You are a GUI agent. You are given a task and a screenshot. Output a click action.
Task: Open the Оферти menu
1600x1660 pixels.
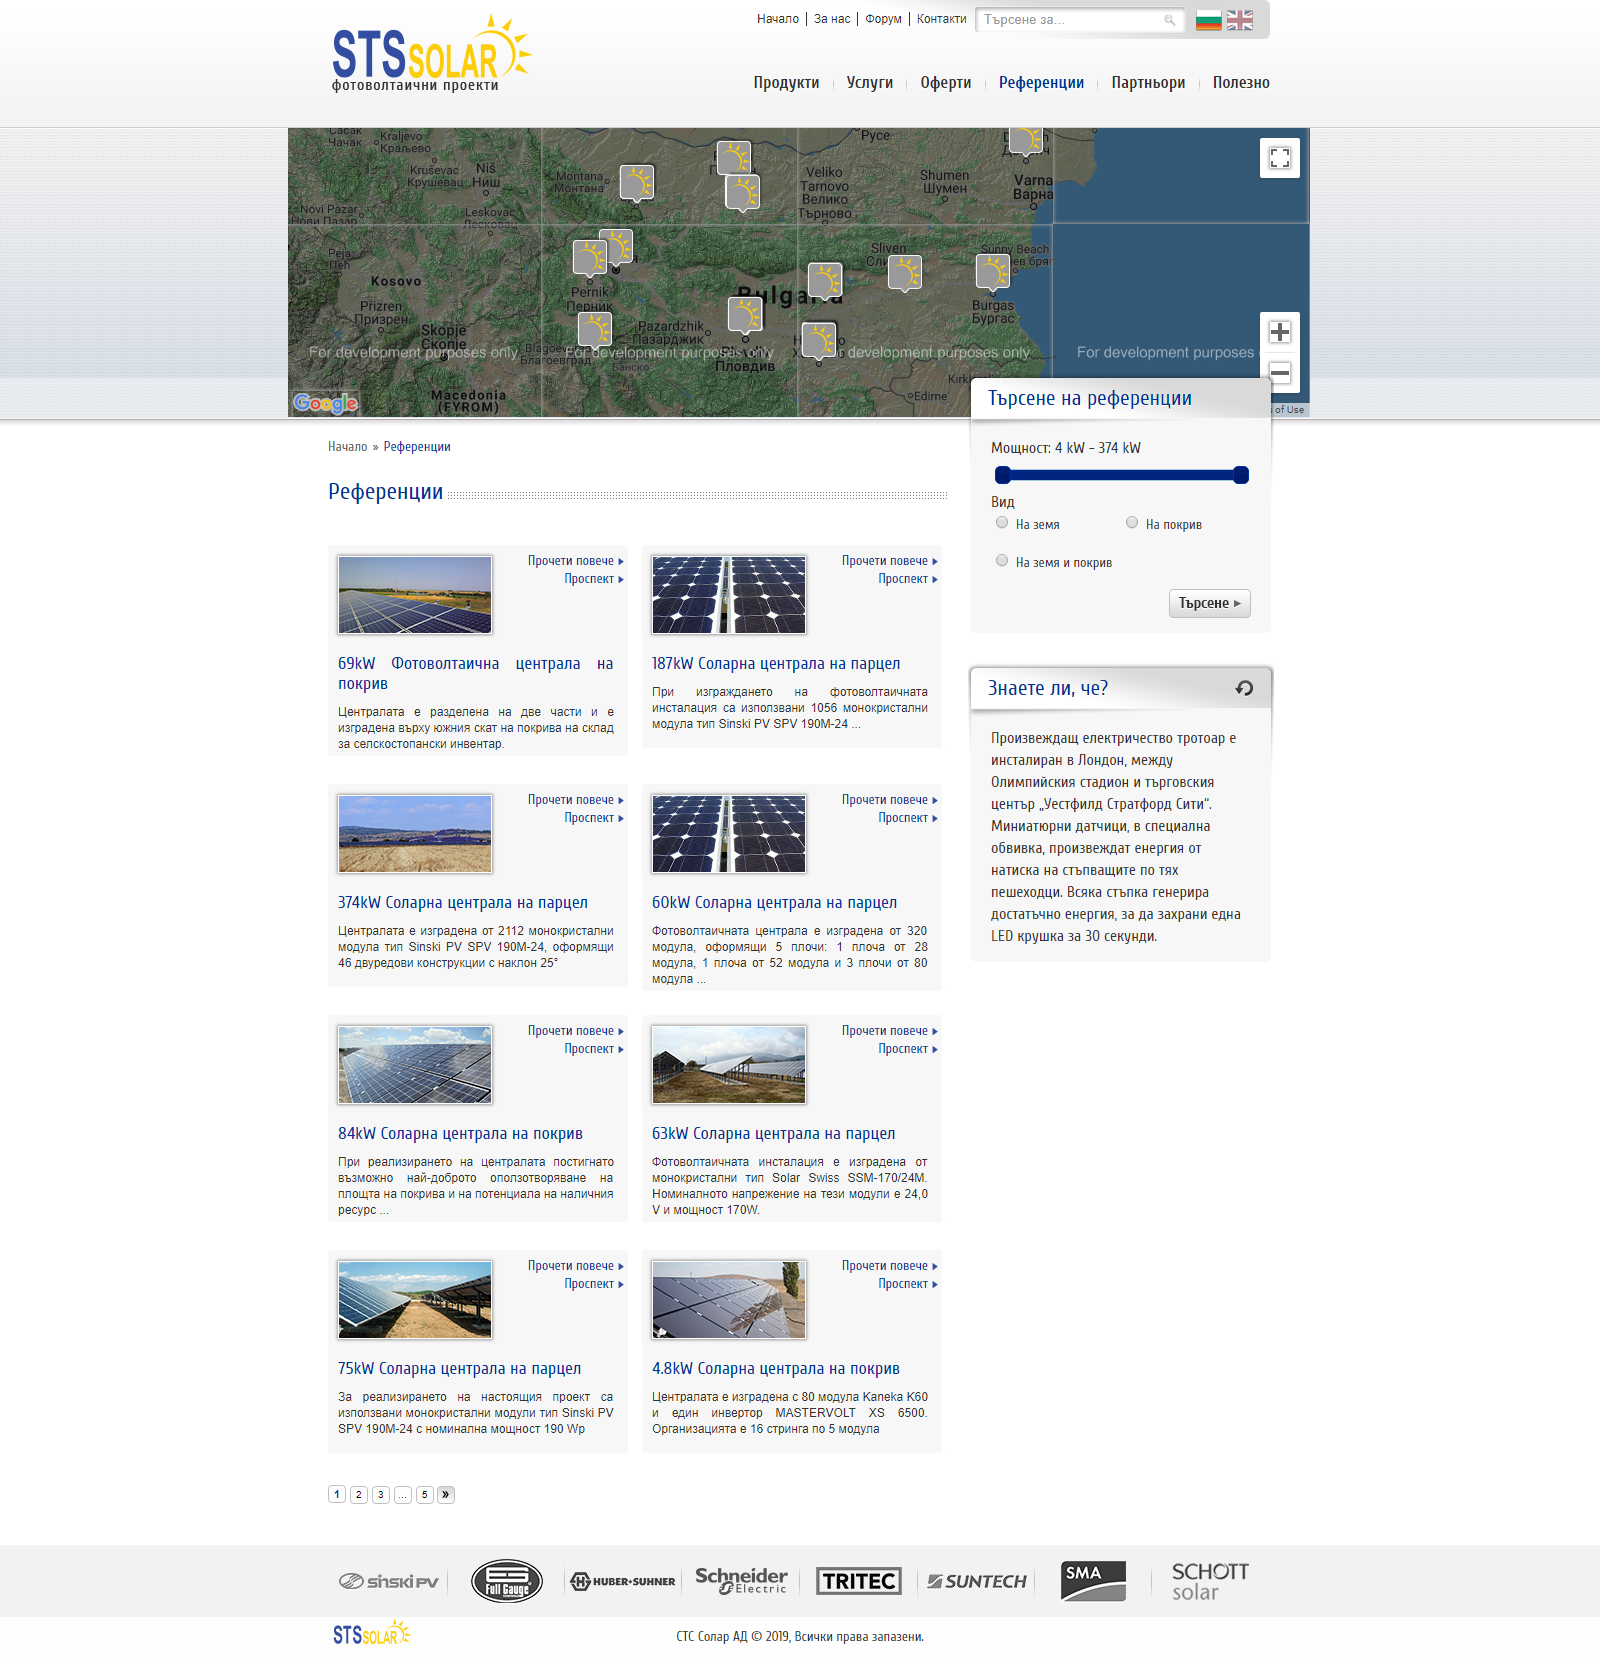coord(946,83)
